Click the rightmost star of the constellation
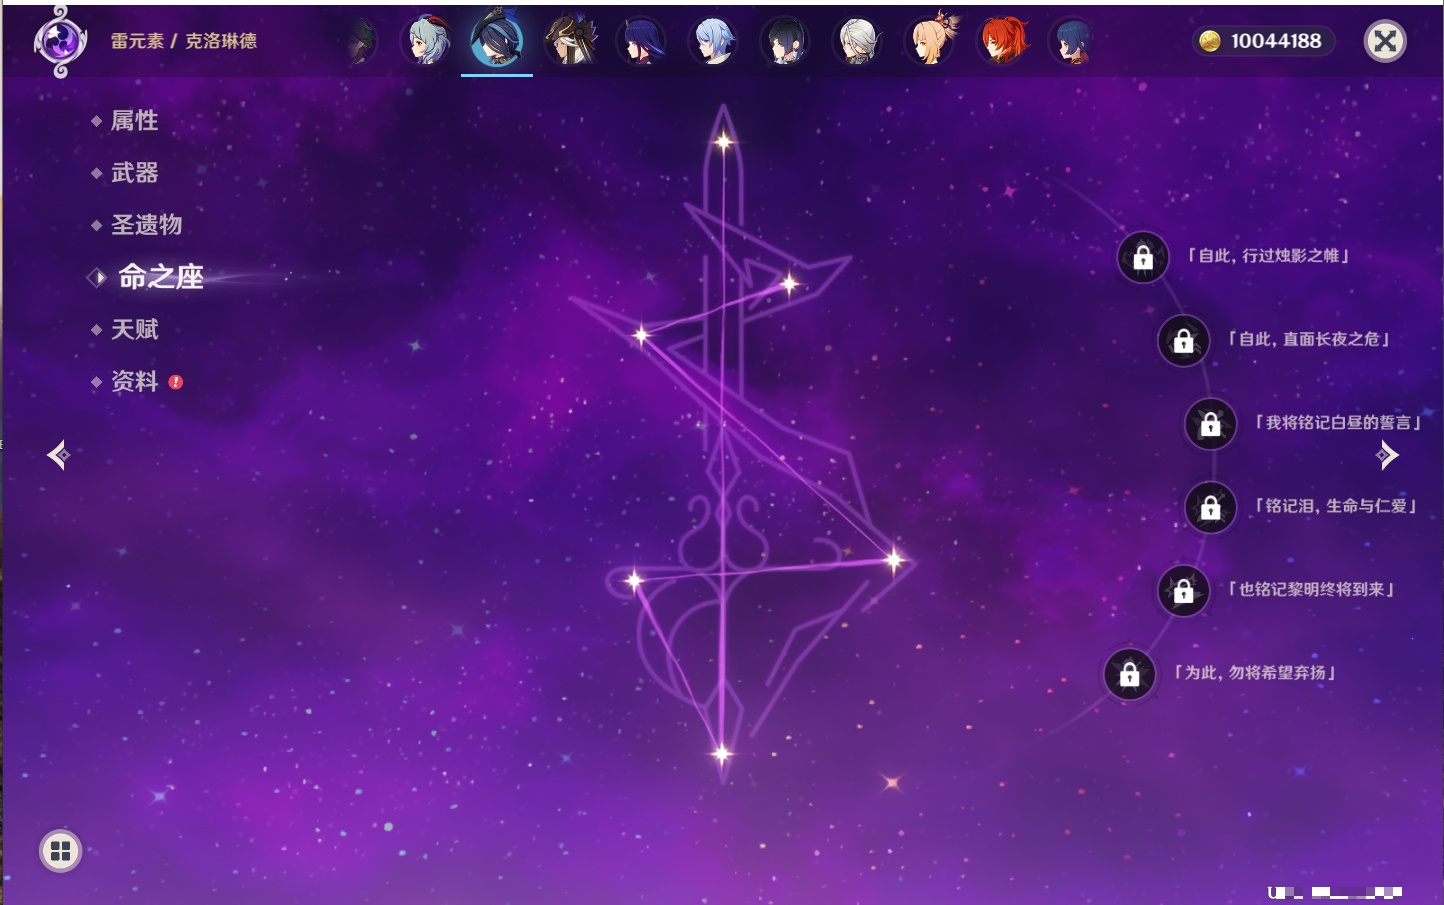The height and width of the screenshot is (905, 1444). tap(893, 560)
